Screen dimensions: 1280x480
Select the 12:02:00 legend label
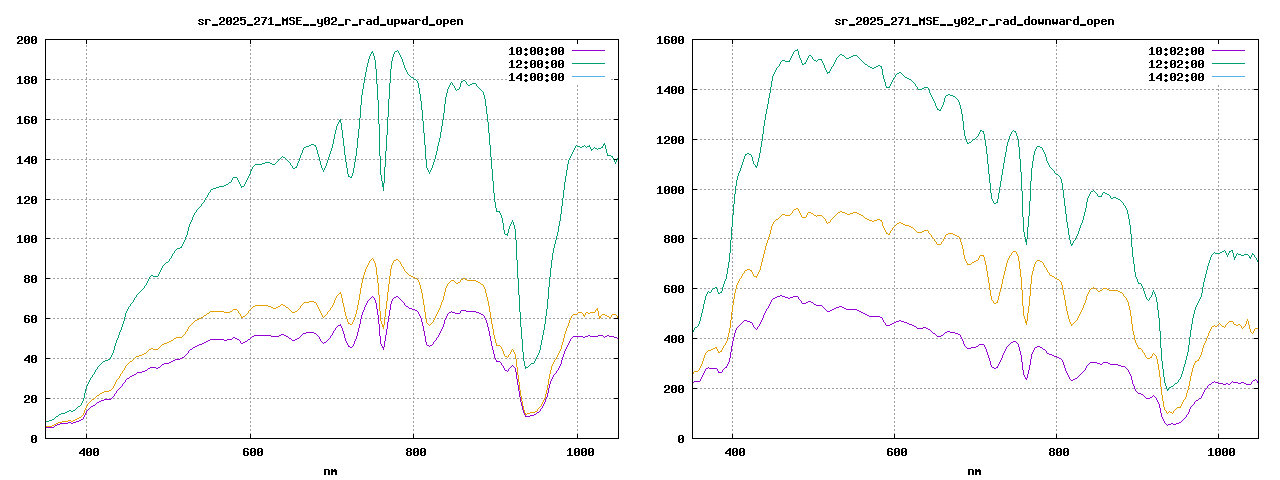1177,64
